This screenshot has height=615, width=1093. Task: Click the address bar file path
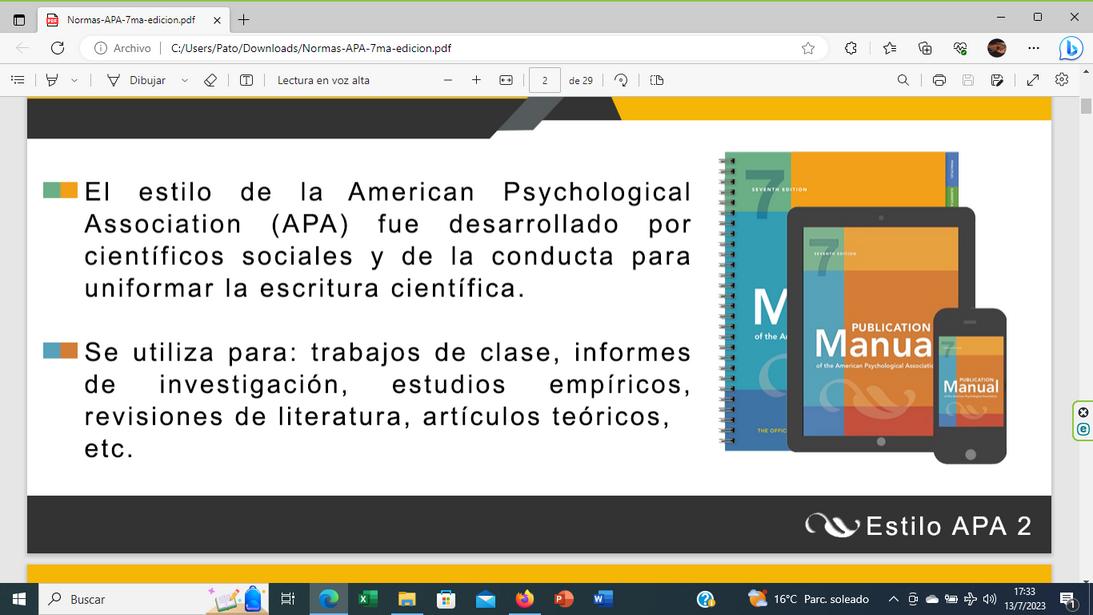(311, 48)
